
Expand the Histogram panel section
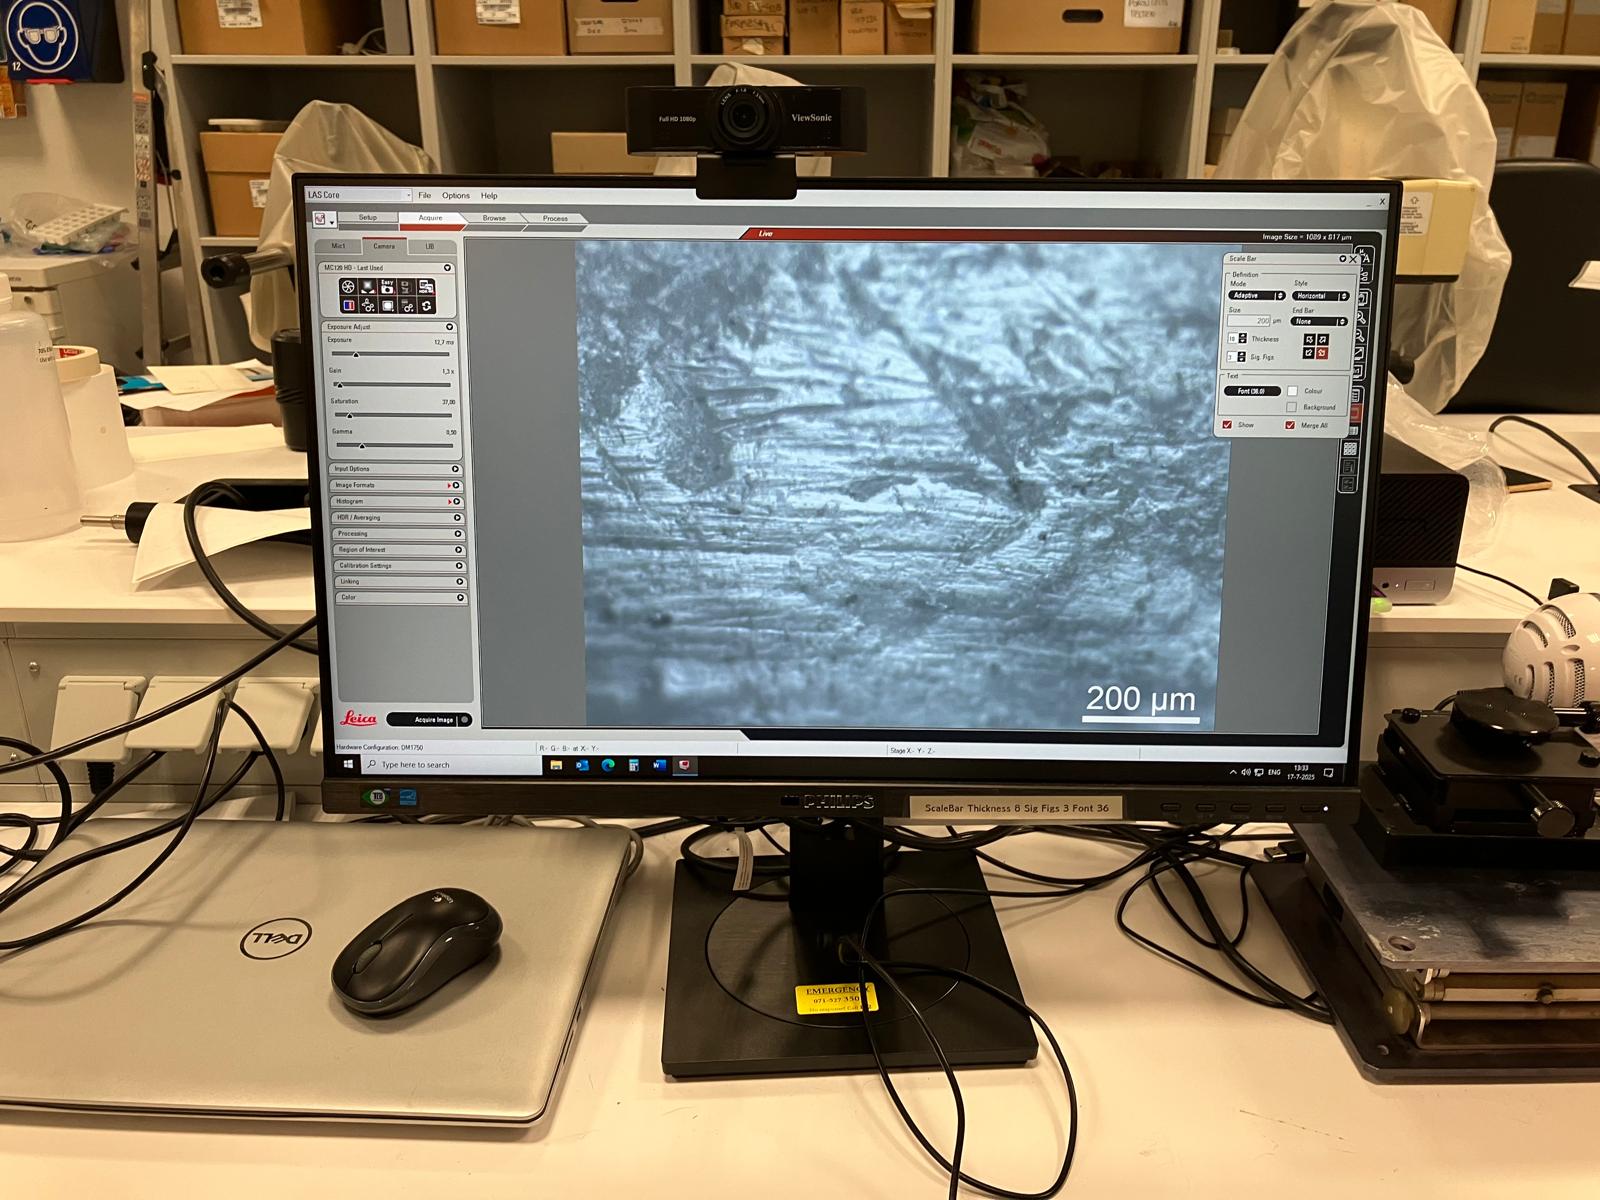tap(396, 501)
